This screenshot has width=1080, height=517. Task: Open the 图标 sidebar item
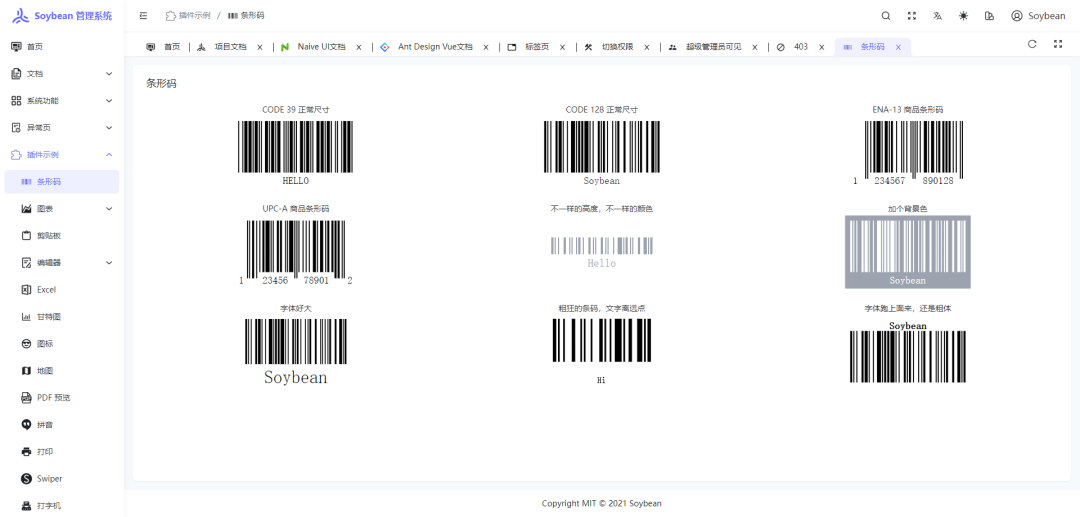(x=62, y=344)
